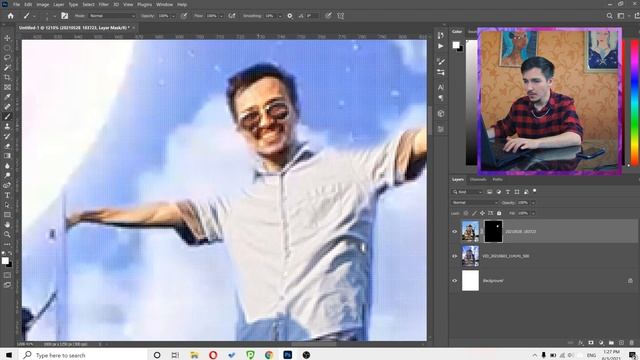Switch to the Channels tab
Image resolution: width=640 pixels, height=360 pixels.
(x=478, y=180)
